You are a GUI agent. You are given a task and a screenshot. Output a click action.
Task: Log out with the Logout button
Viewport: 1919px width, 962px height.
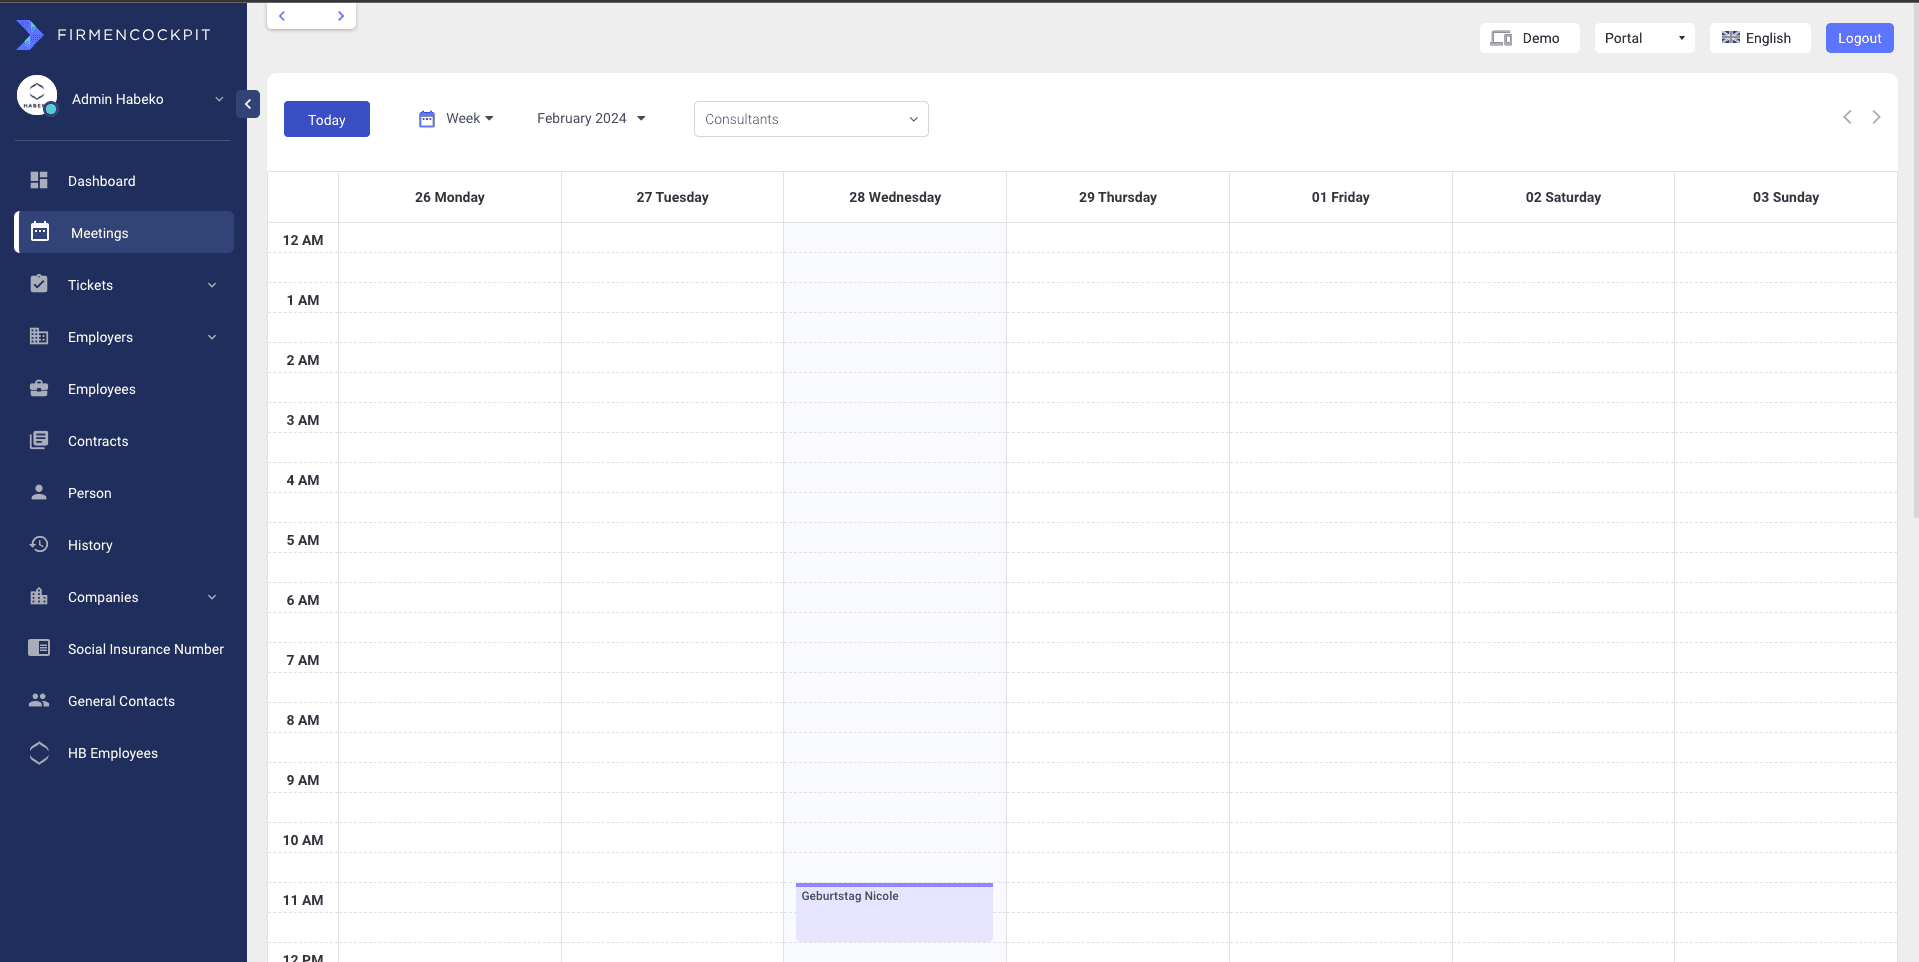pos(1859,38)
